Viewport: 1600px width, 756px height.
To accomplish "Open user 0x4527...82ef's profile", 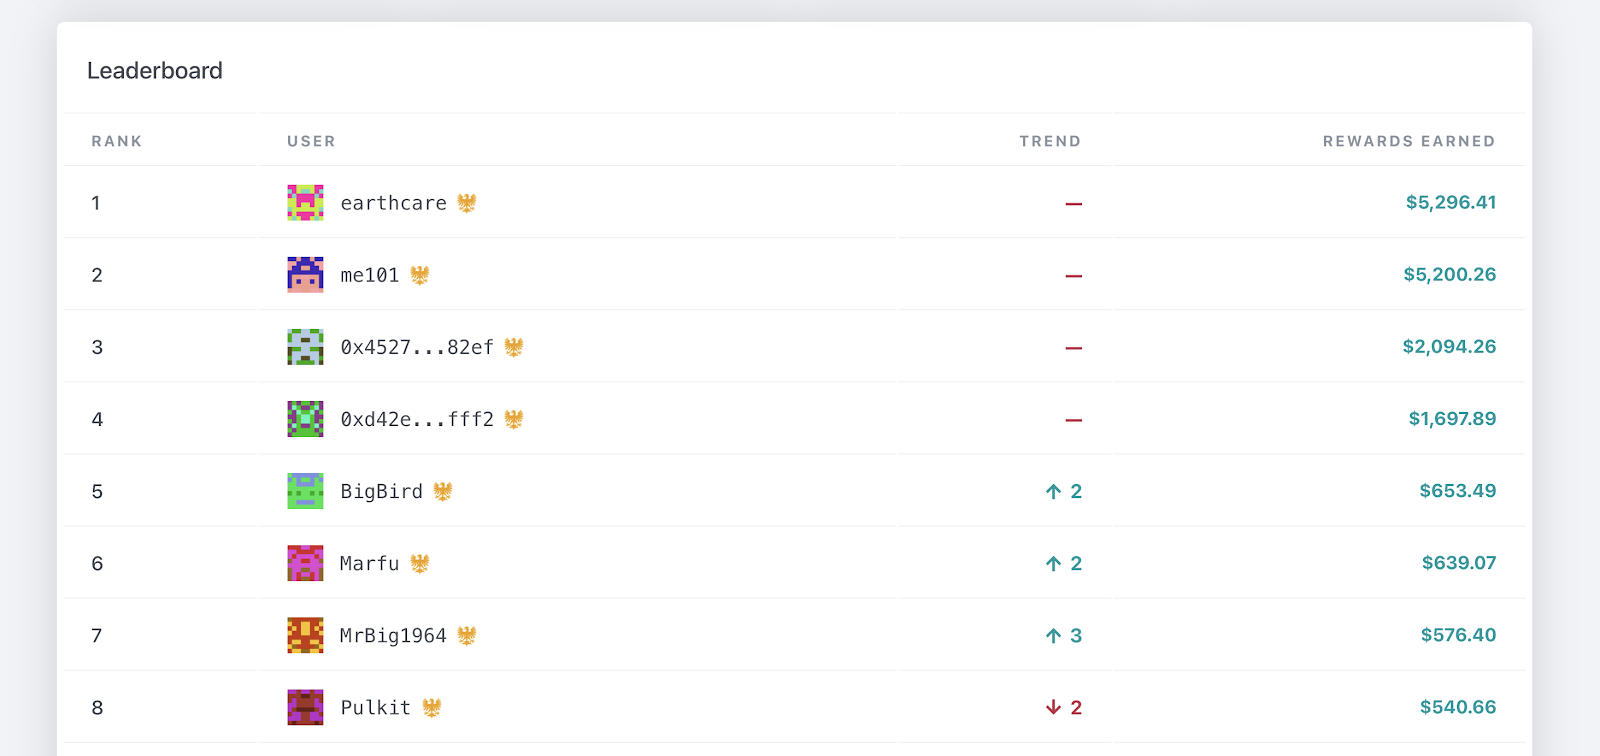I will tap(417, 347).
